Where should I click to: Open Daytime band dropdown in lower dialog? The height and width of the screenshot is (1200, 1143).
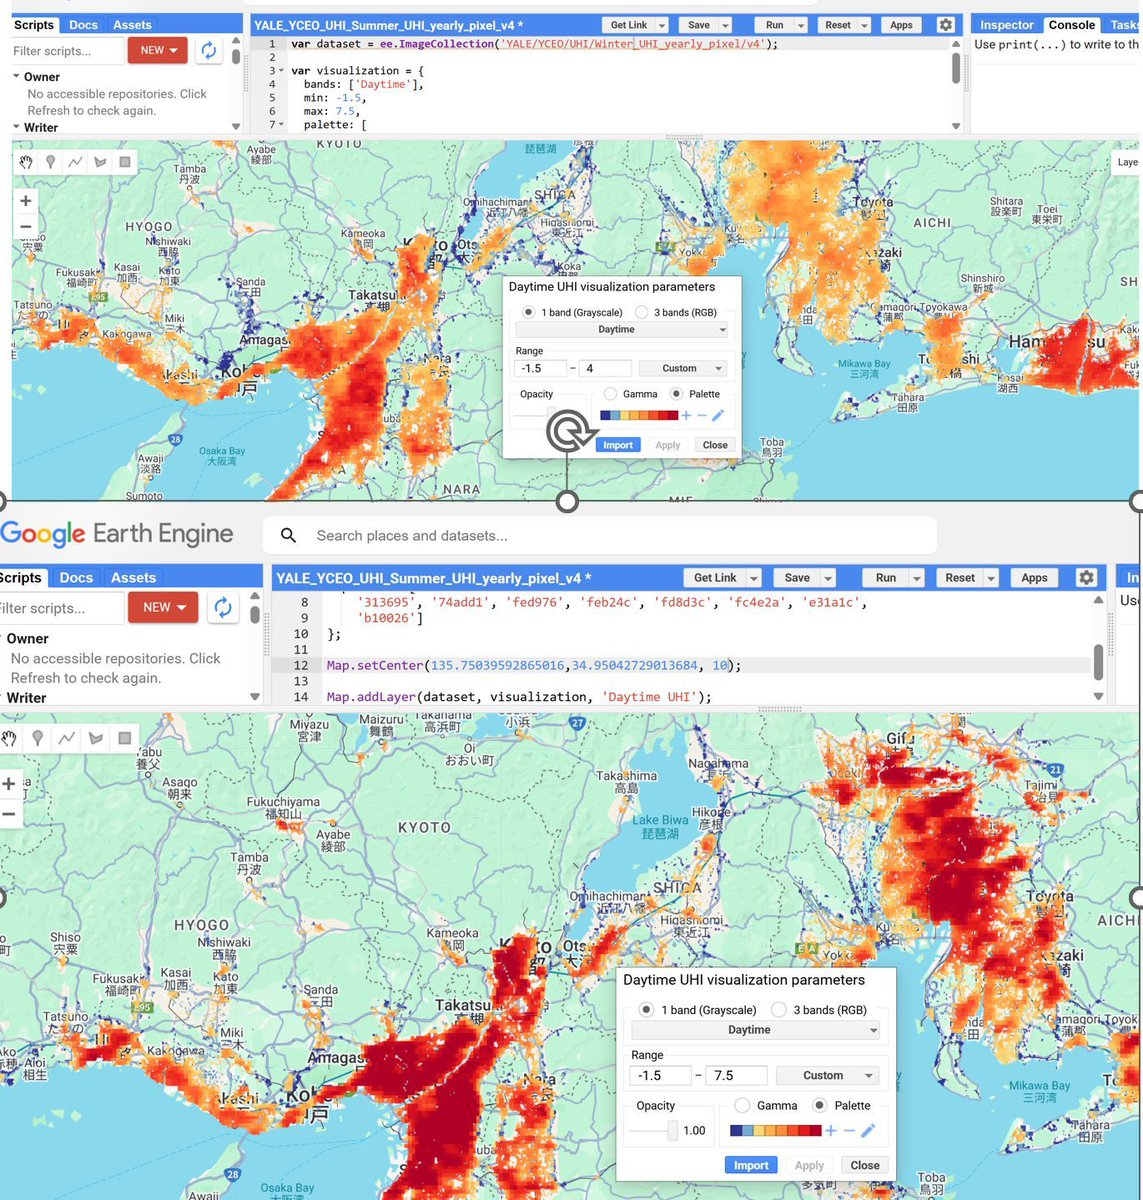click(756, 1030)
